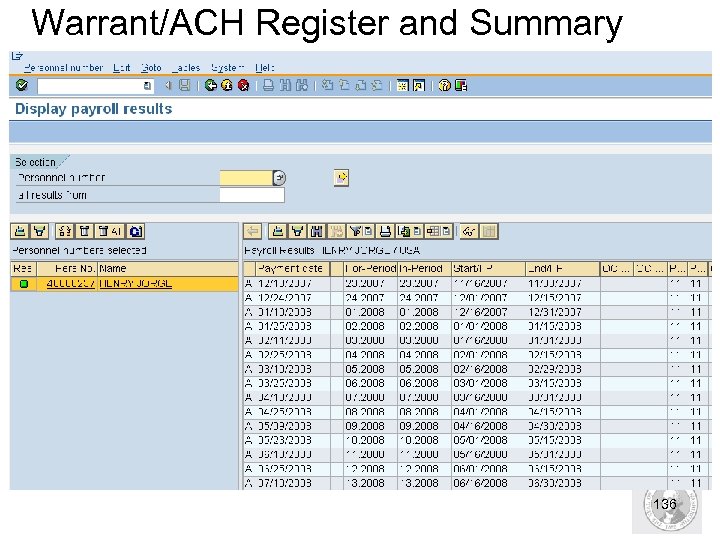Click the blue refresh icon in left toolbar
Image resolution: width=720 pixels, height=540 pixels.
tap(135, 231)
